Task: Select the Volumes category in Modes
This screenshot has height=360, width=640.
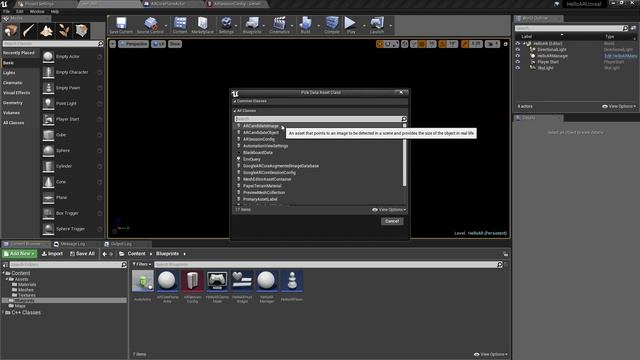Action: coord(11,113)
